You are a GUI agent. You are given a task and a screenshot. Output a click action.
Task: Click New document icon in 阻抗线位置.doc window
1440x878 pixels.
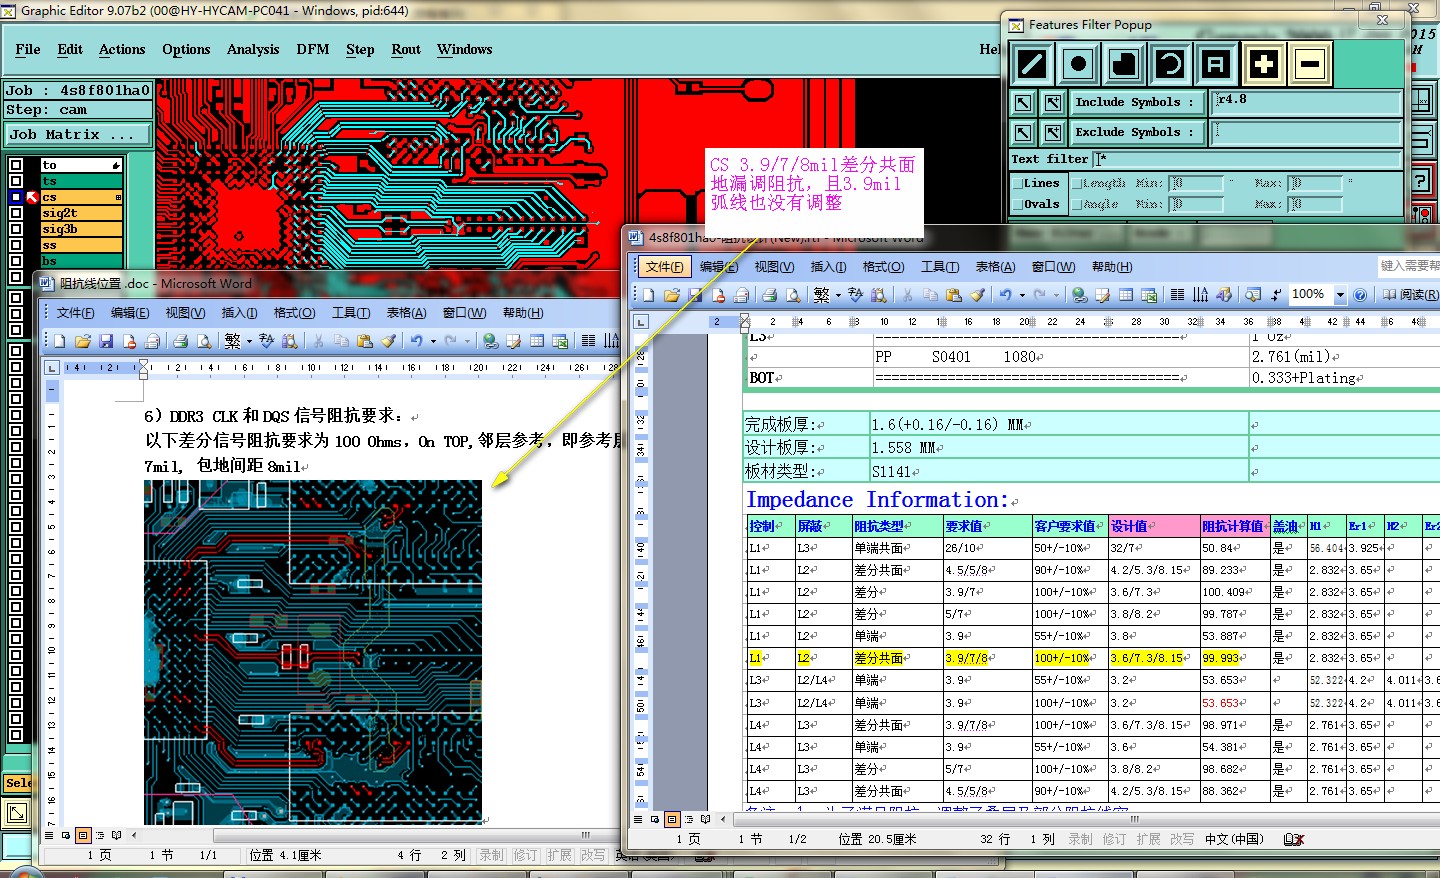[60, 341]
